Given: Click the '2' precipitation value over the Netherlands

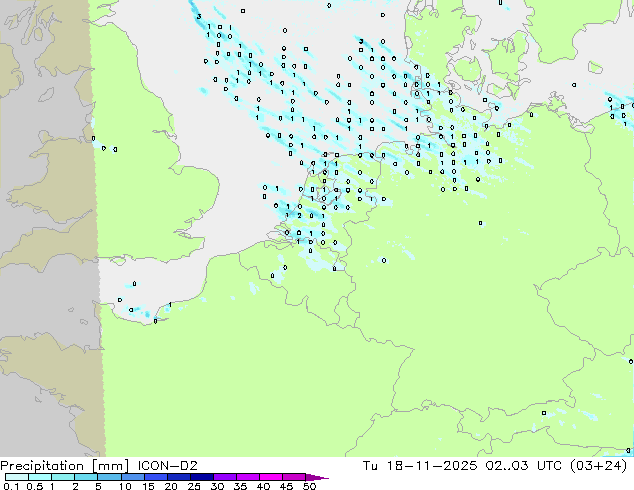Looking at the screenshot, I should [x=299, y=216].
